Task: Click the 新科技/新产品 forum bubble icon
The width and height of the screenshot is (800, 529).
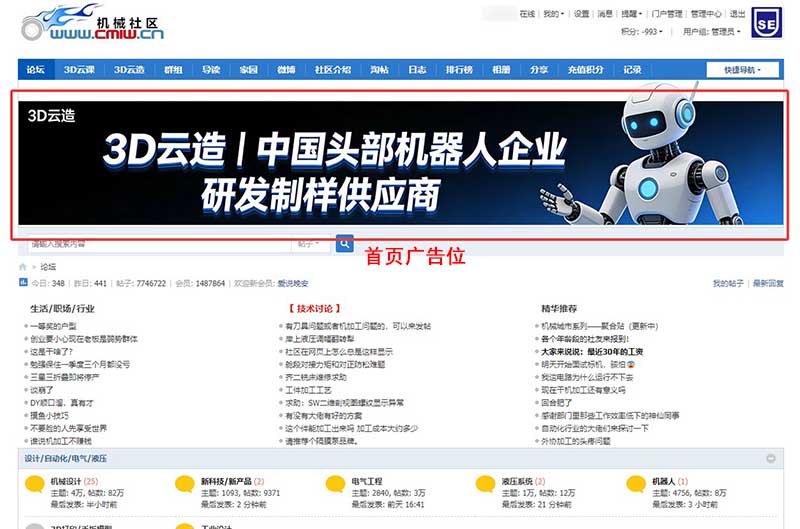Action: [185, 485]
